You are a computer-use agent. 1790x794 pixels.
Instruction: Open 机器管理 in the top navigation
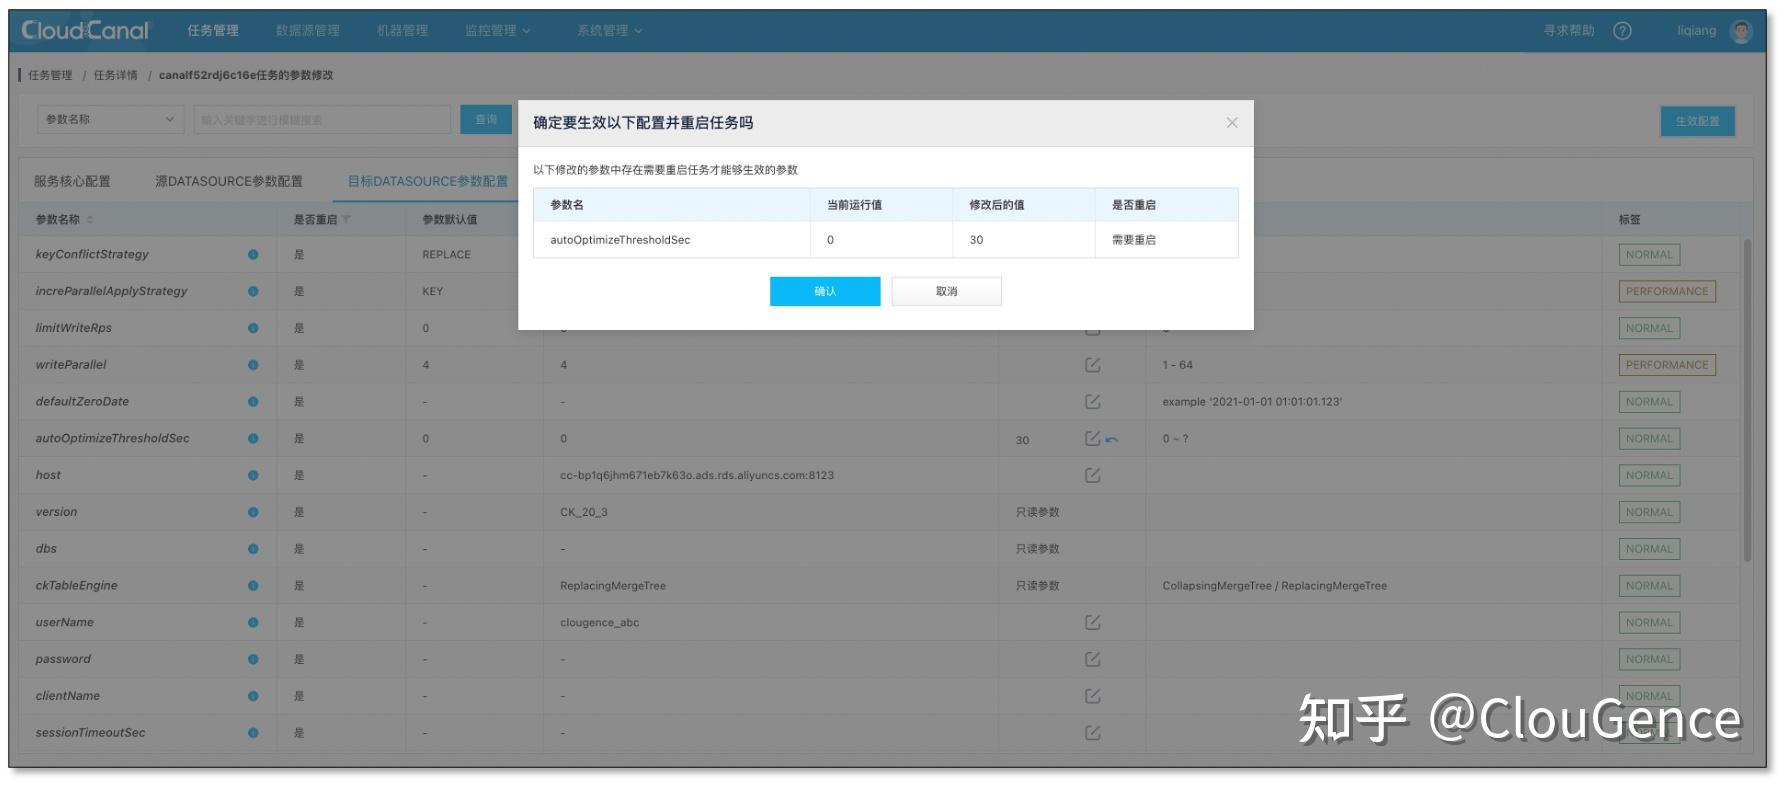pyautogui.click(x=402, y=31)
